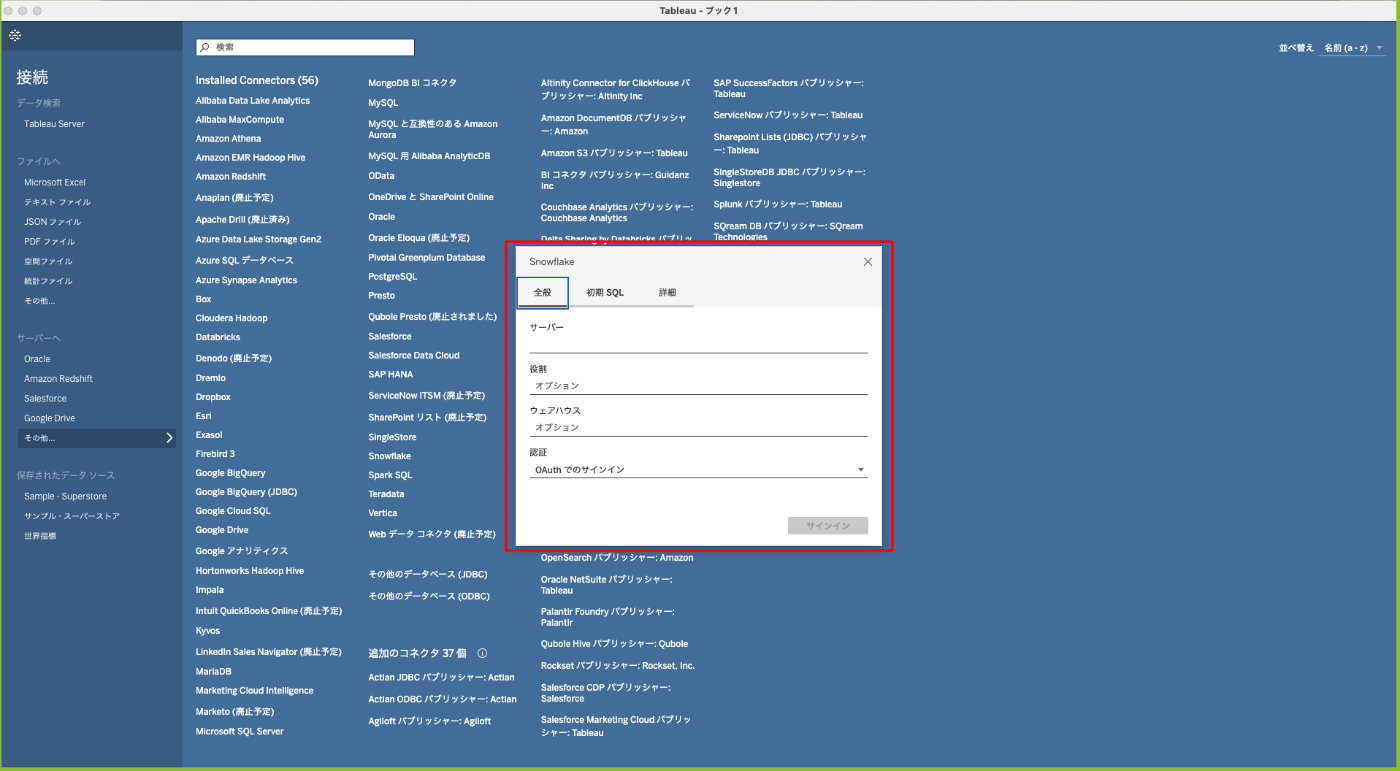Viewport: 1400px width, 771px height.
Task: Select Azure Synapse Analytics connector
Action: click(246, 281)
